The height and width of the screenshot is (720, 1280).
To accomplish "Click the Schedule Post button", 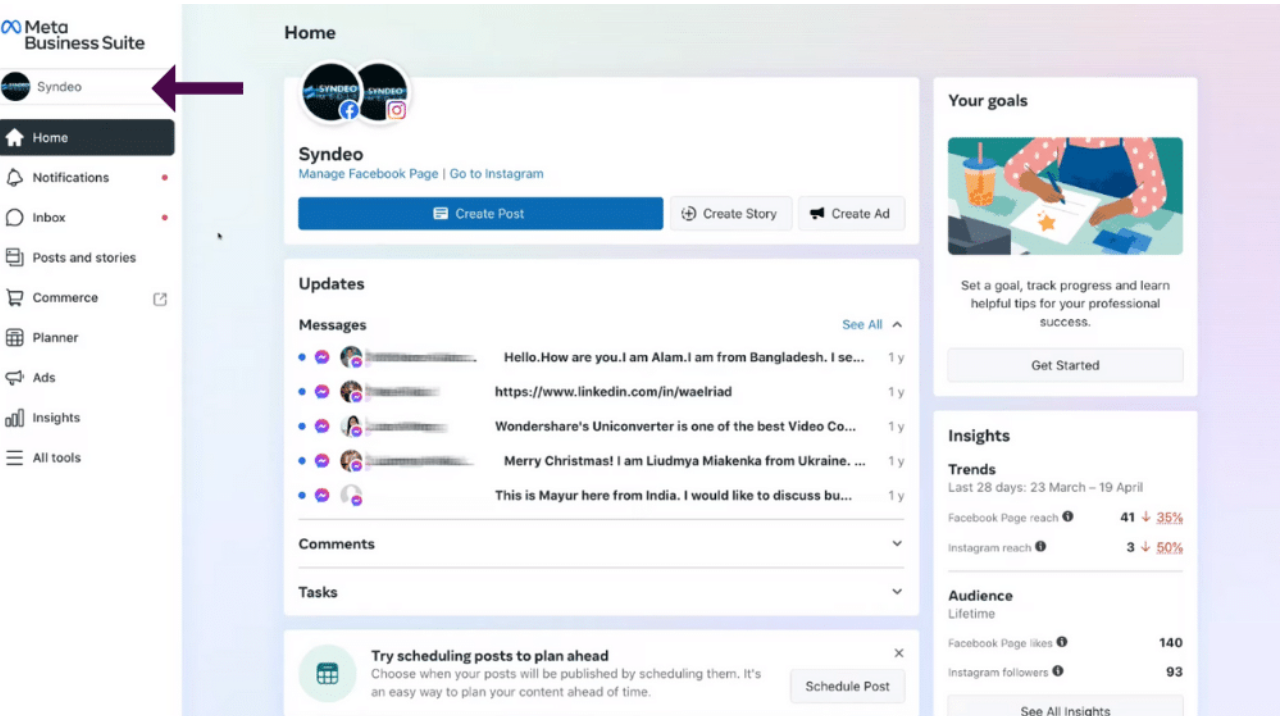I will pos(847,686).
